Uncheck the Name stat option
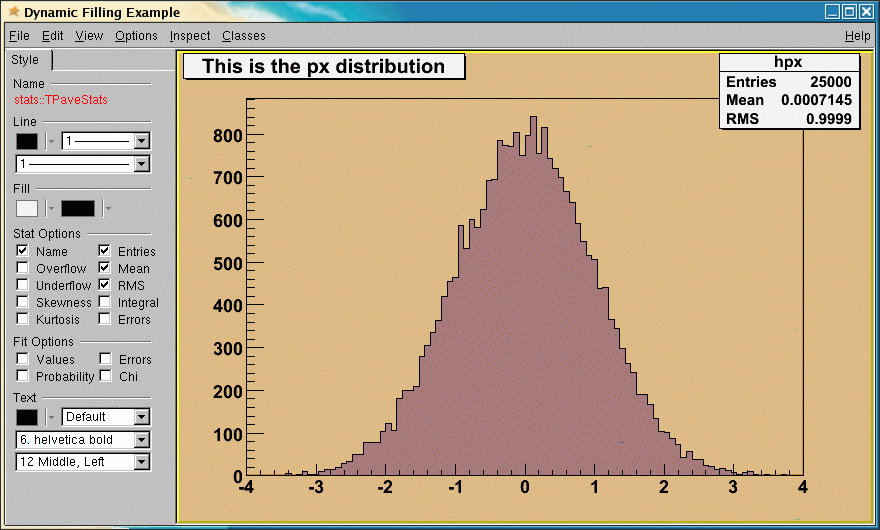Image resolution: width=880 pixels, height=530 pixels. coord(23,251)
